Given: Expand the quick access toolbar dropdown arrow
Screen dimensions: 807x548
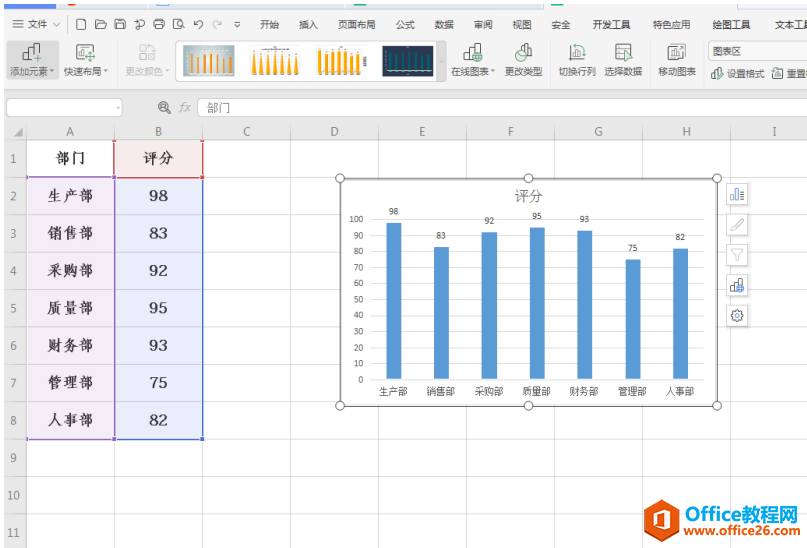Looking at the screenshot, I should [x=237, y=24].
